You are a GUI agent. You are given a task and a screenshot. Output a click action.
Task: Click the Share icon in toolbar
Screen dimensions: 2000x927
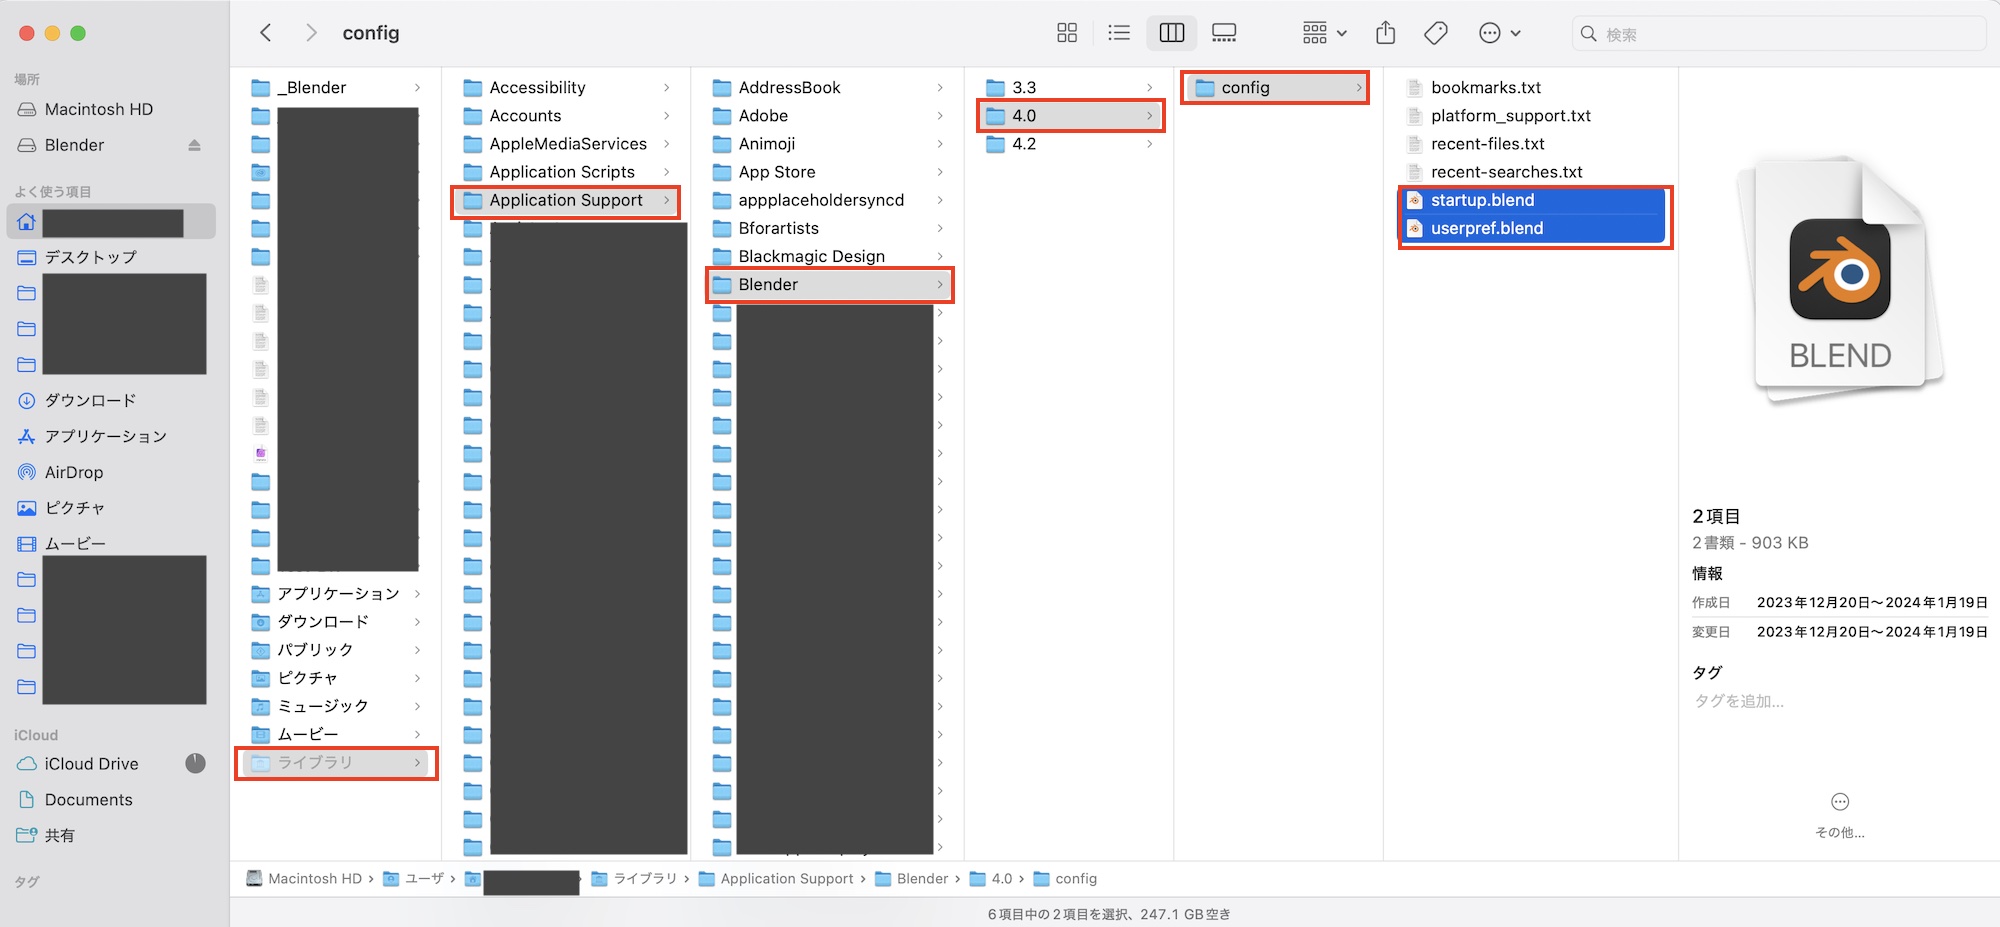click(1385, 33)
